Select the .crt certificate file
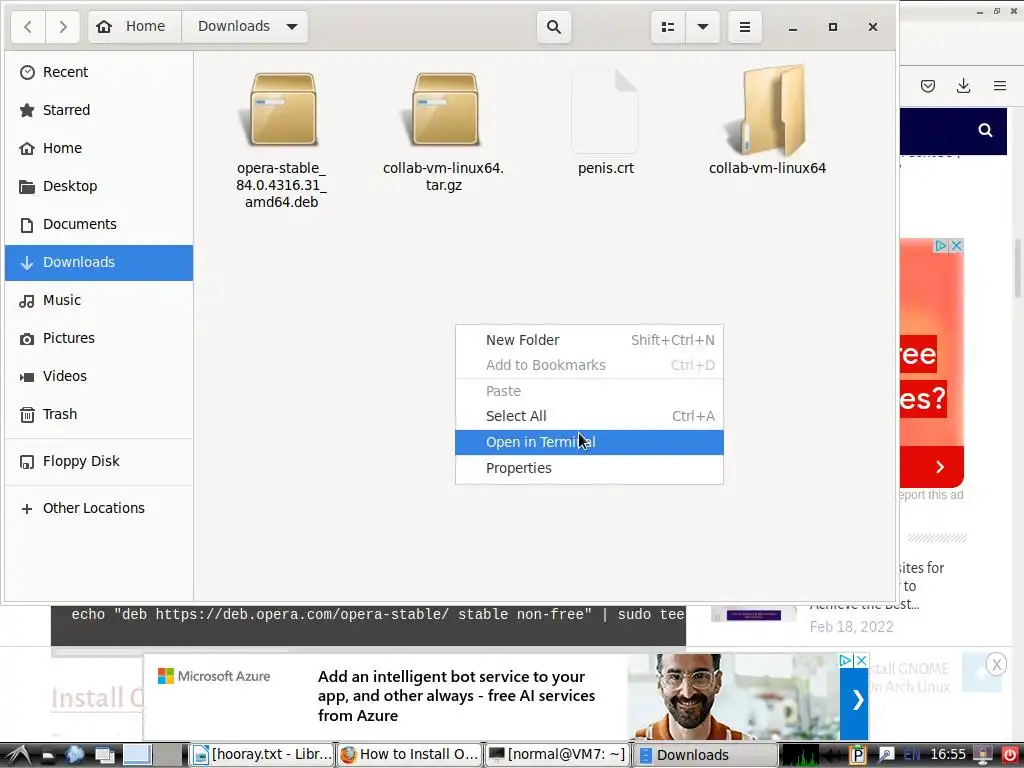 pyautogui.click(x=605, y=123)
